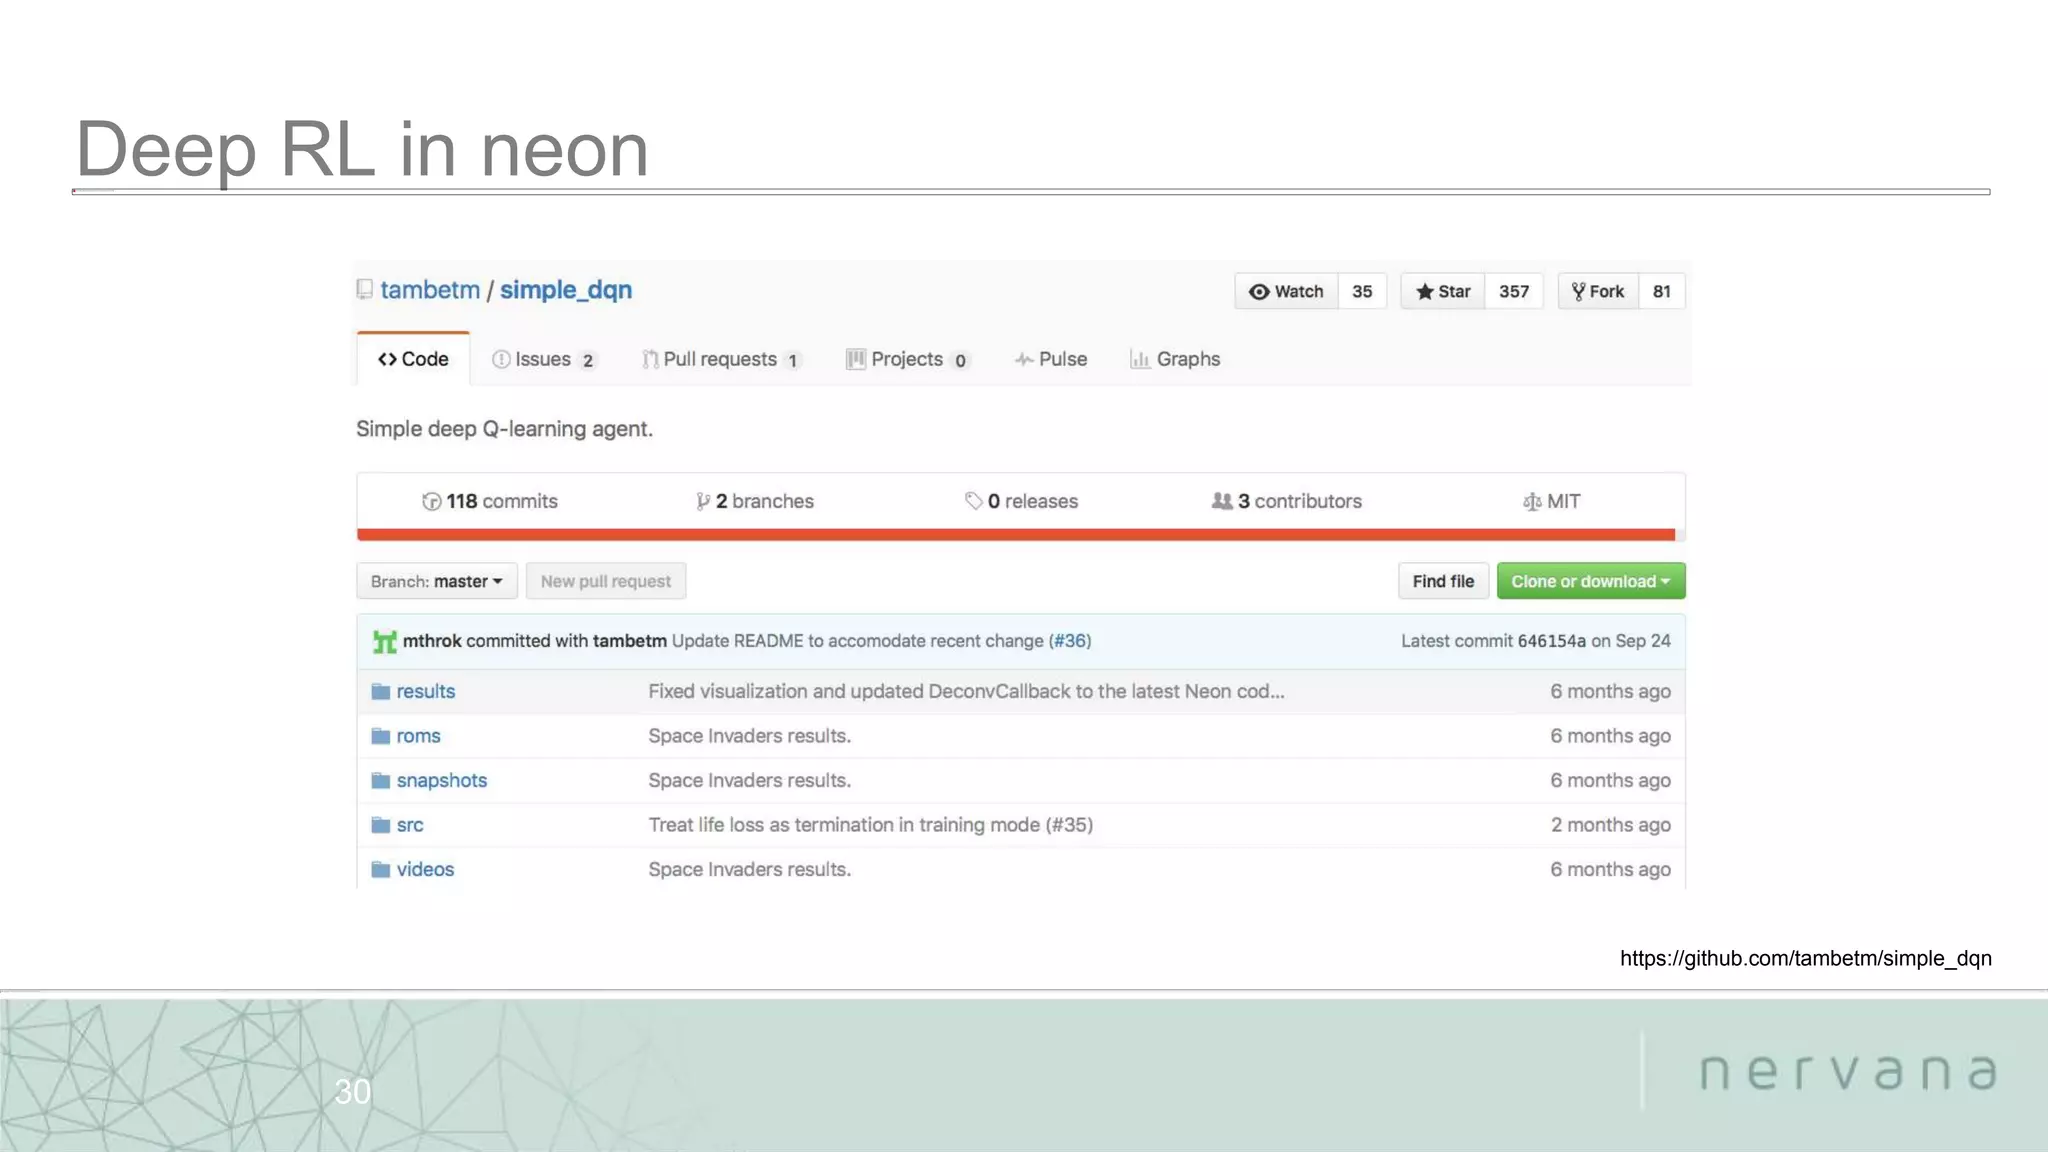Open the results commit message about DeconvCallback
Image resolution: width=2048 pixels, height=1152 pixels.
[966, 691]
